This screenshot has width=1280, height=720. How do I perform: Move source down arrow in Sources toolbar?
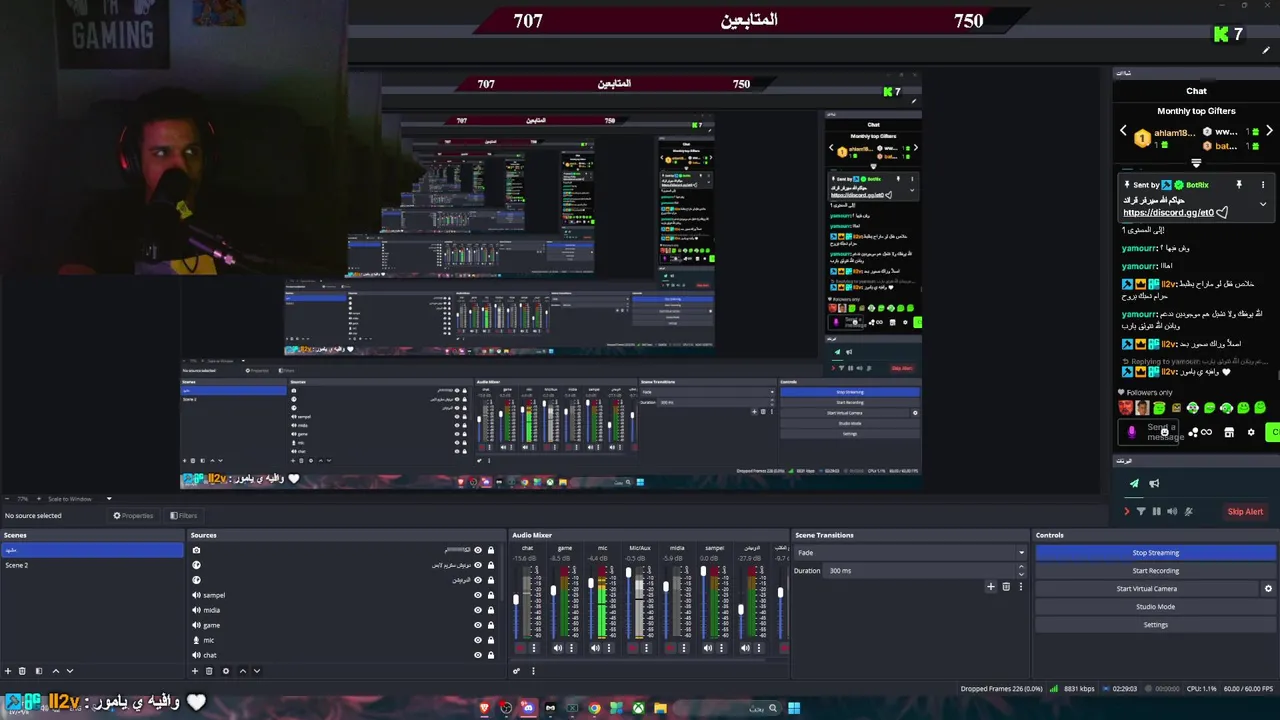(x=257, y=671)
